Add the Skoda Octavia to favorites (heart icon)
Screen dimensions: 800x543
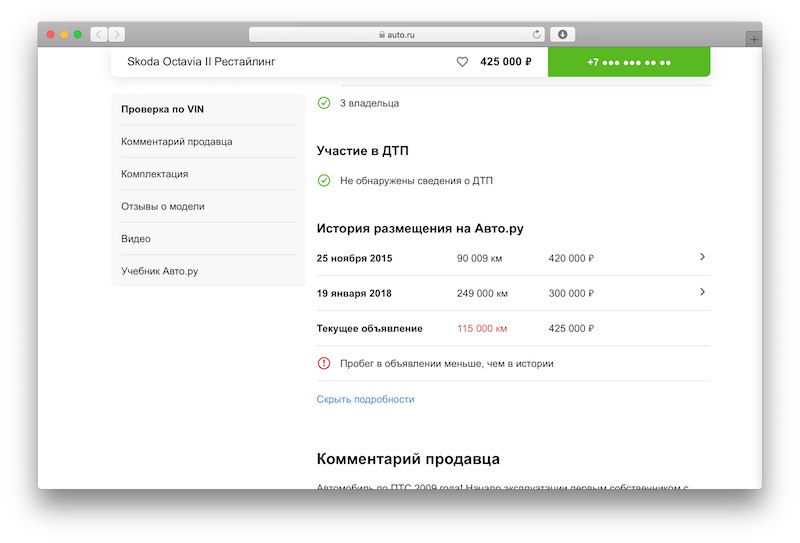click(x=462, y=62)
